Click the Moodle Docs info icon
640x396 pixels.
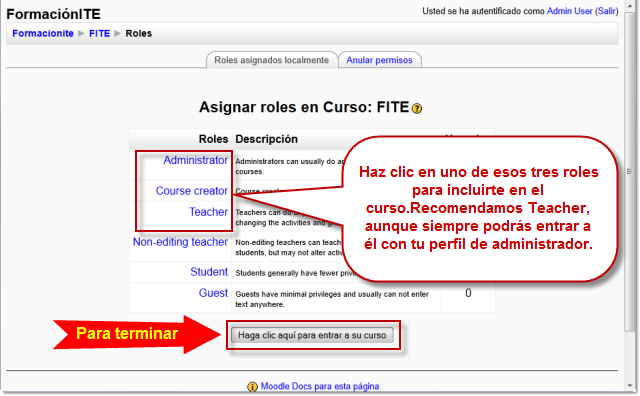click(x=252, y=387)
